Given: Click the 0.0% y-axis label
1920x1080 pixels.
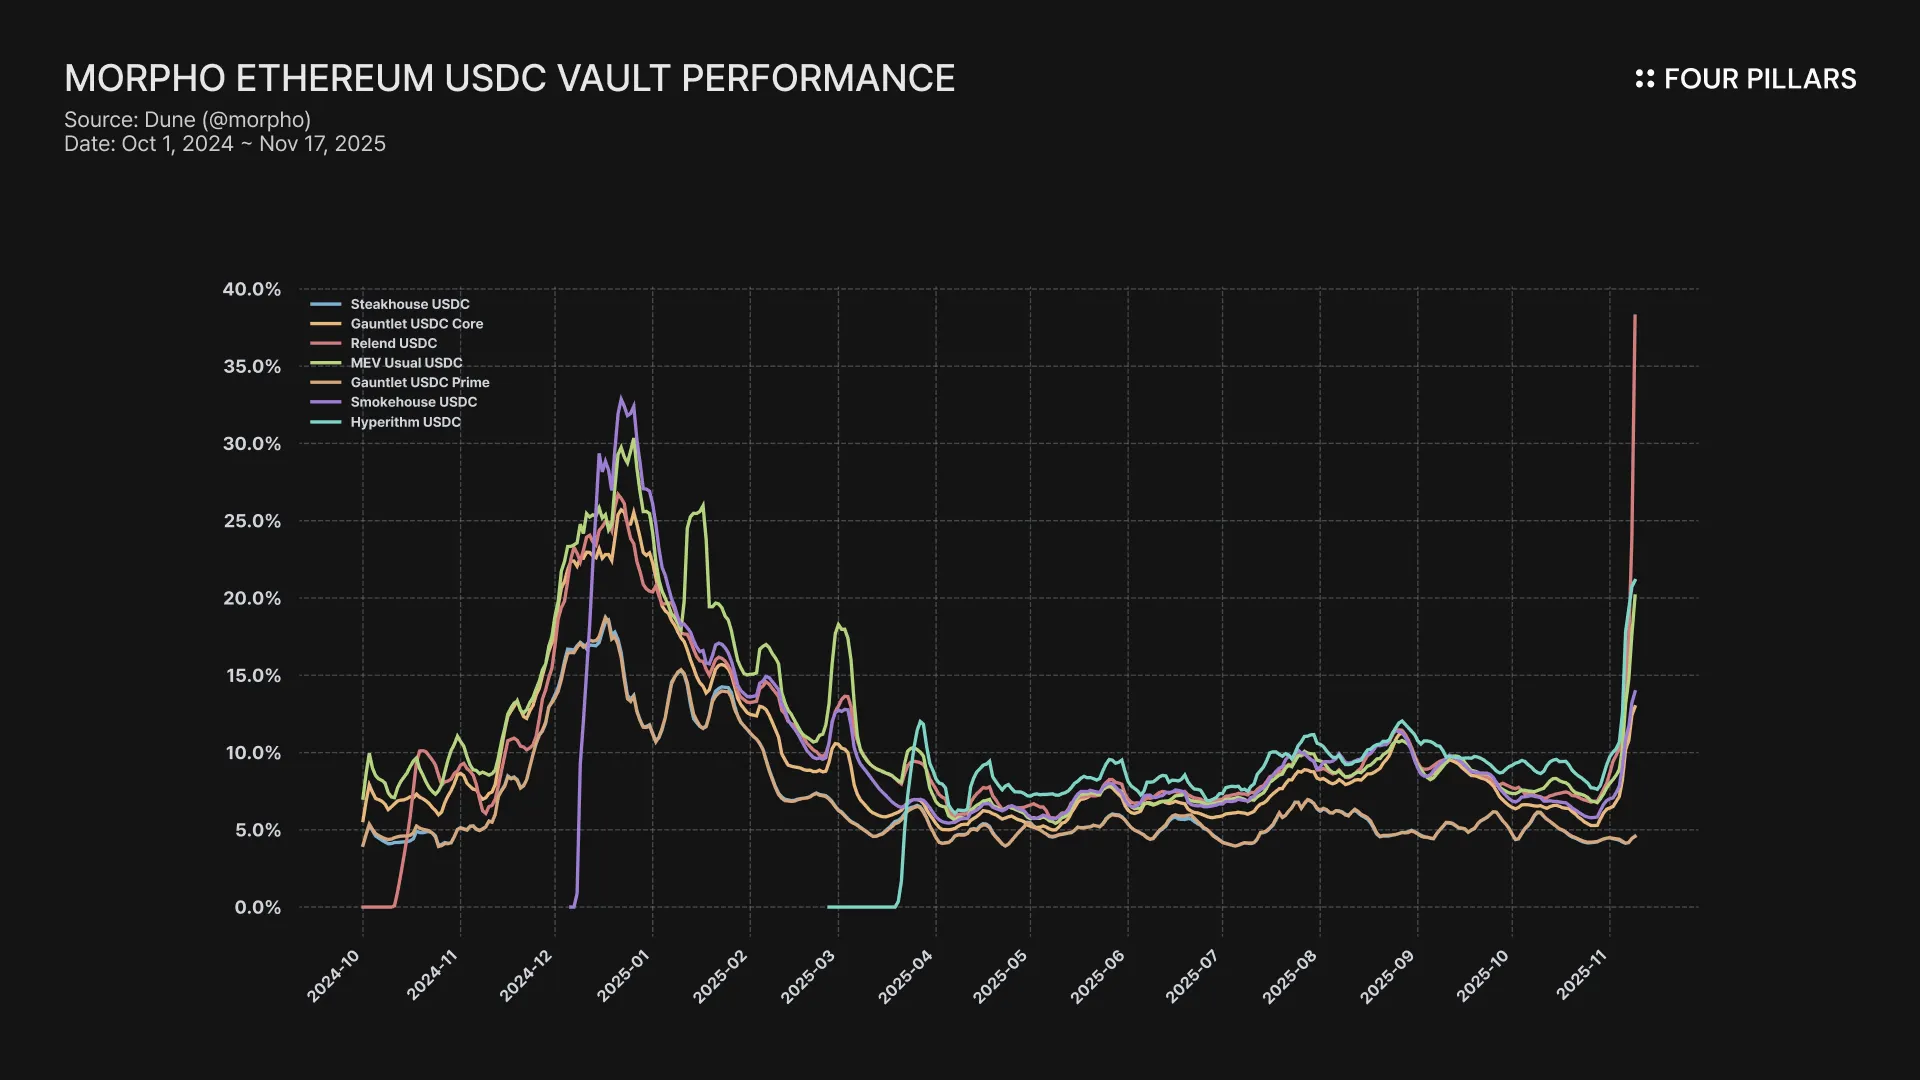Looking at the screenshot, I should [257, 907].
